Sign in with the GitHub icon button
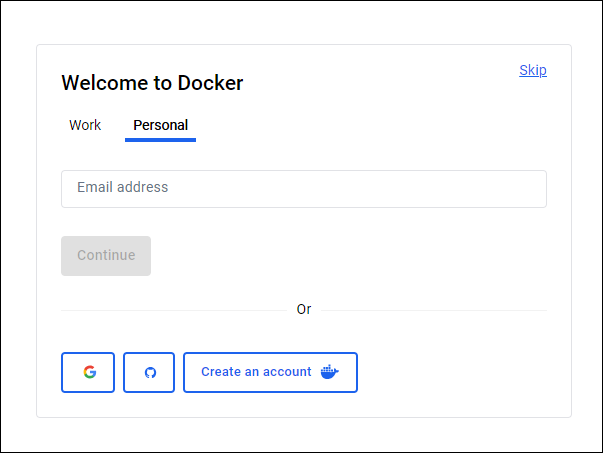Image resolution: width=603 pixels, height=453 pixels. 149,372
